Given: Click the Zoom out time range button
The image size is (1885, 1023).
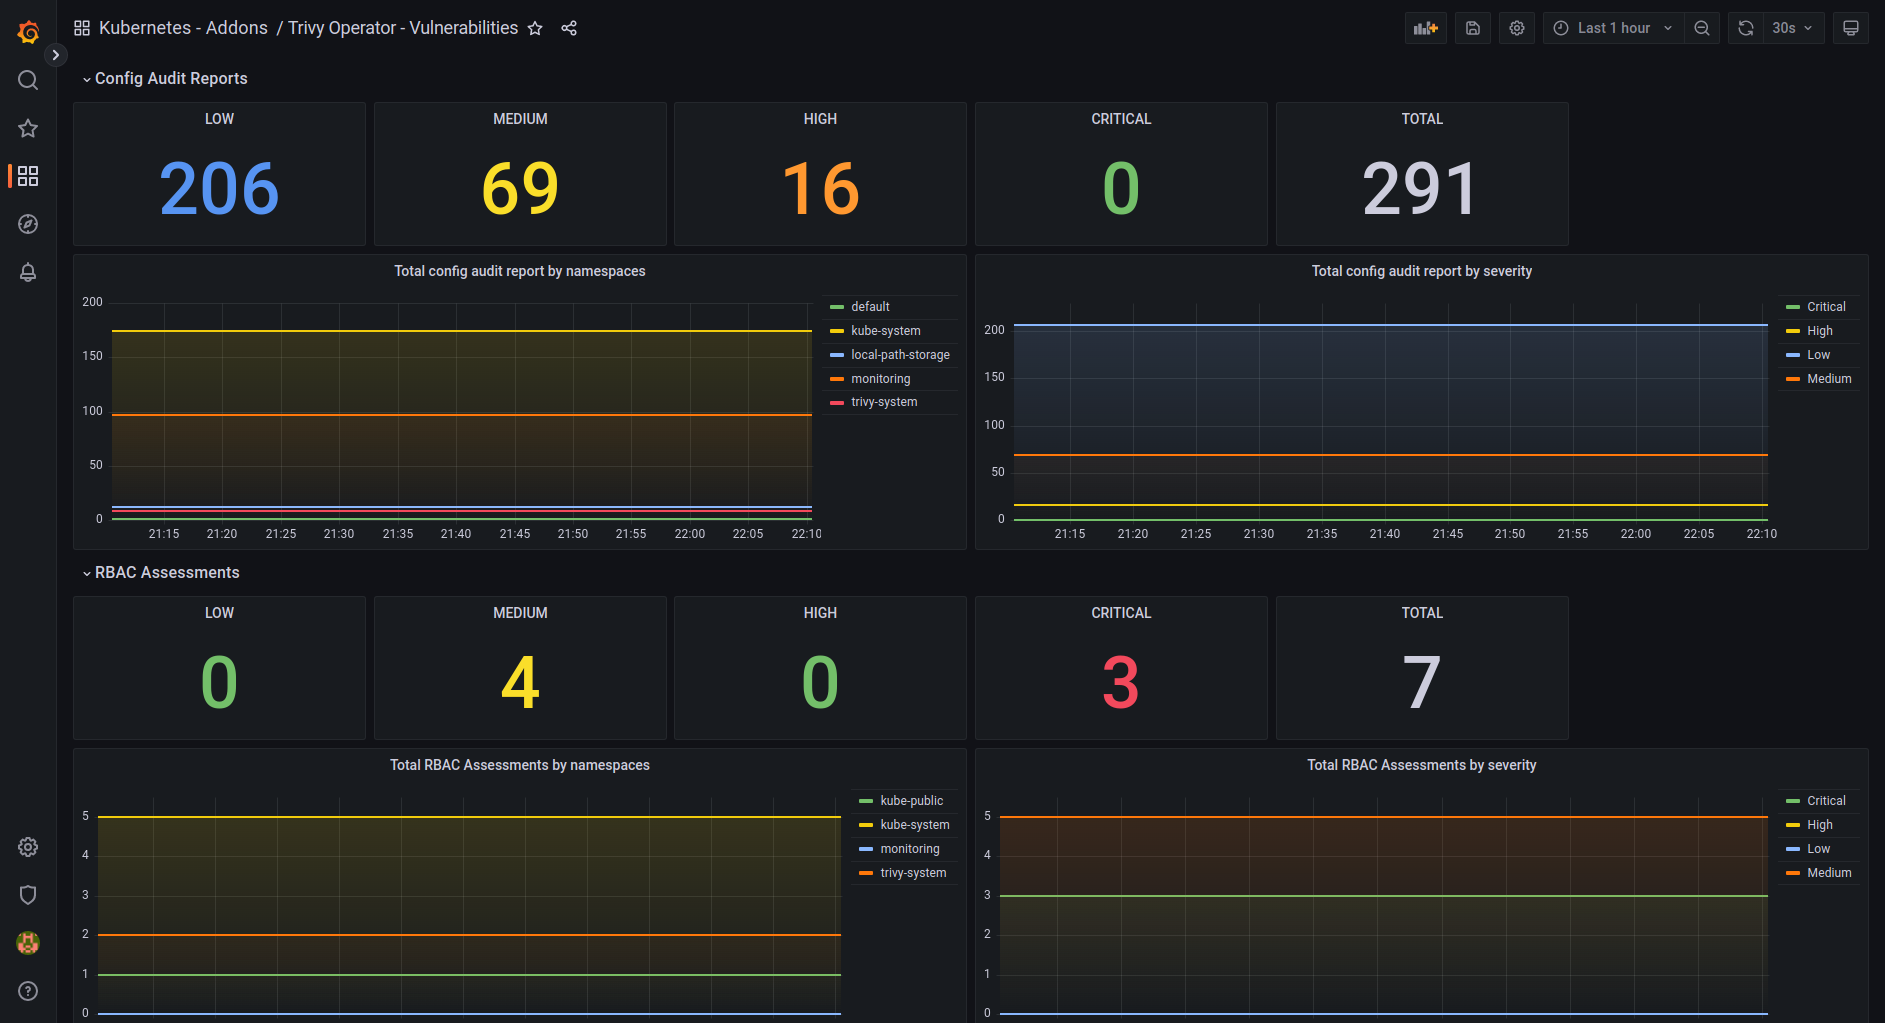Looking at the screenshot, I should pos(1701,28).
